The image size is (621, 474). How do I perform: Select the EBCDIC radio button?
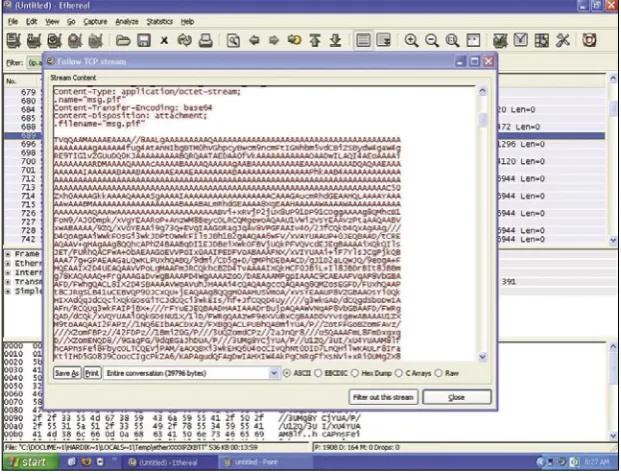(318, 373)
